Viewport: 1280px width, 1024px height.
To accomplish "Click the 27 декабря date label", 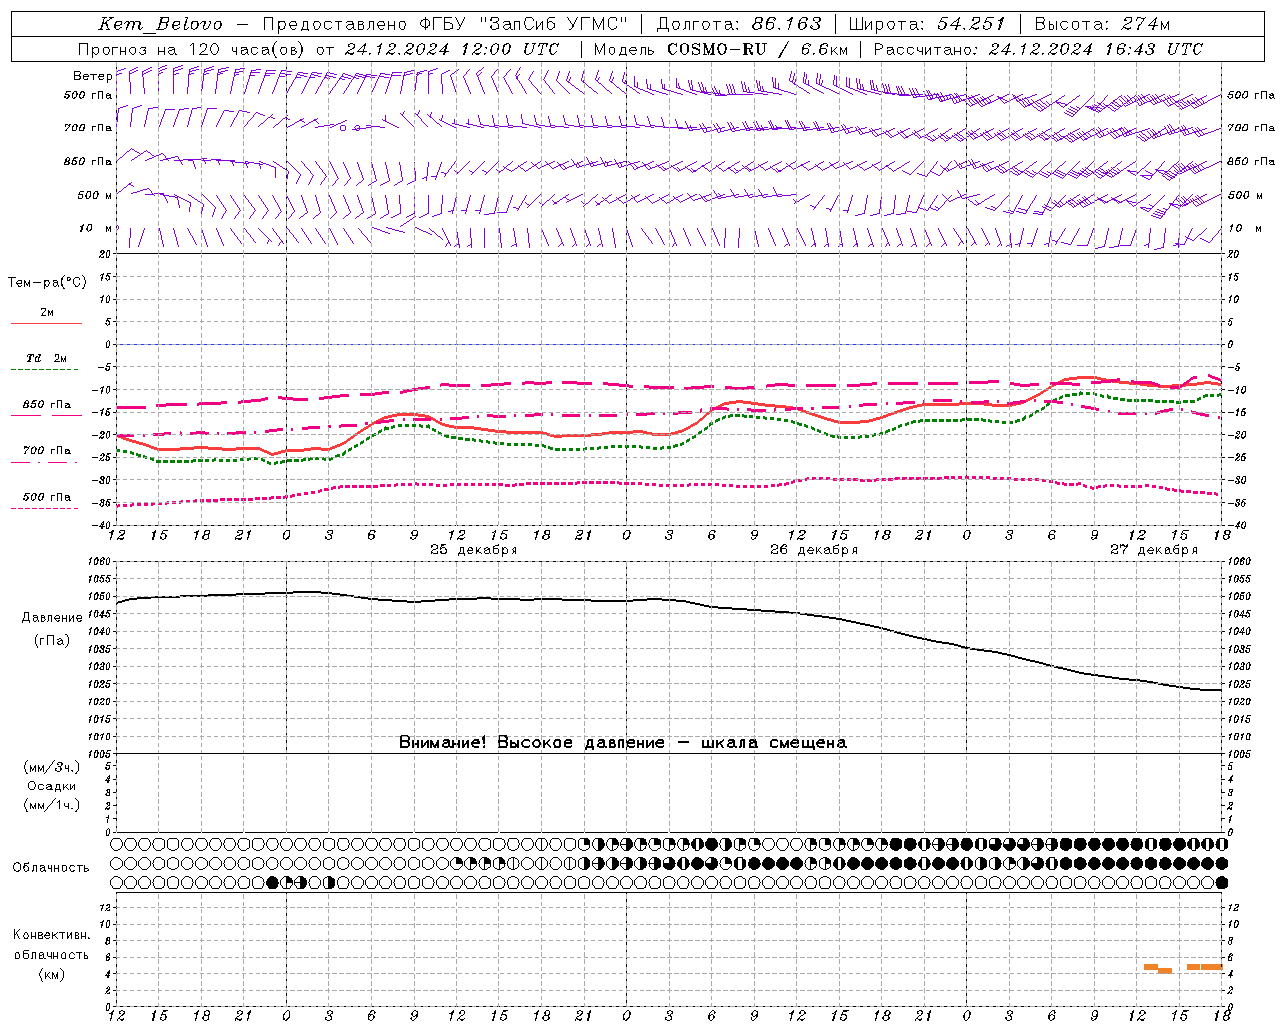I will coord(1154,550).
